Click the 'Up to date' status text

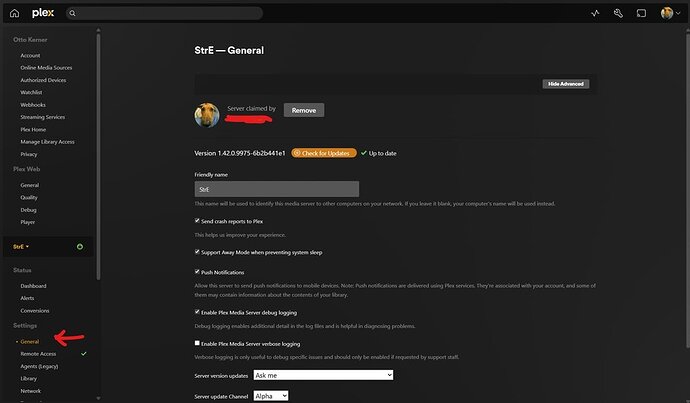[x=382, y=153]
